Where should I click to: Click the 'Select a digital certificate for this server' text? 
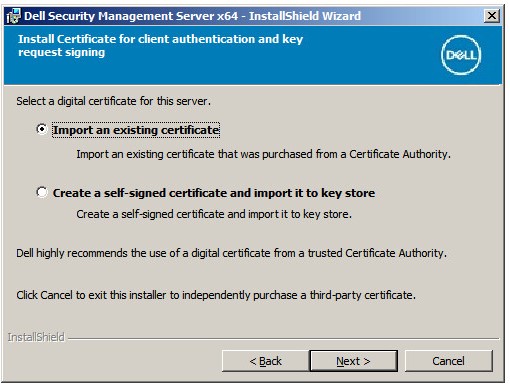click(113, 101)
